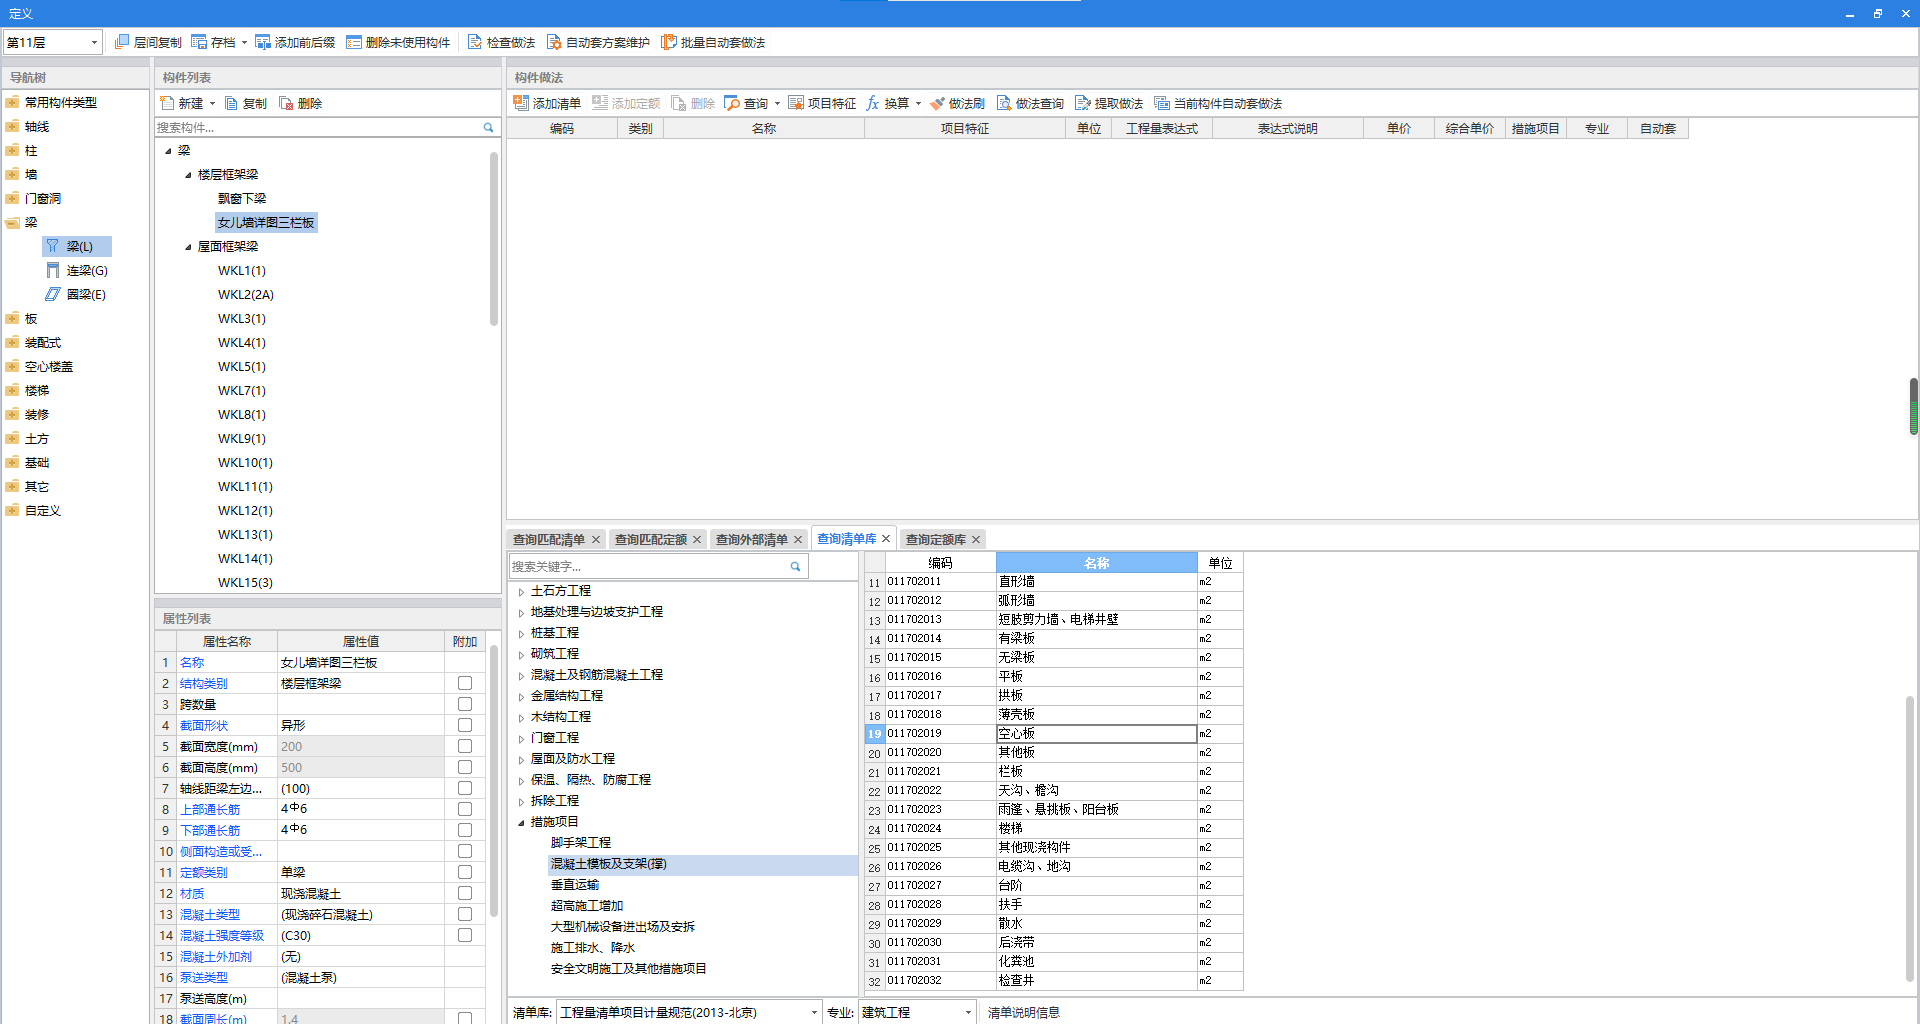Toggle 附加 checkbox for 上部通长筋

pos(465,809)
